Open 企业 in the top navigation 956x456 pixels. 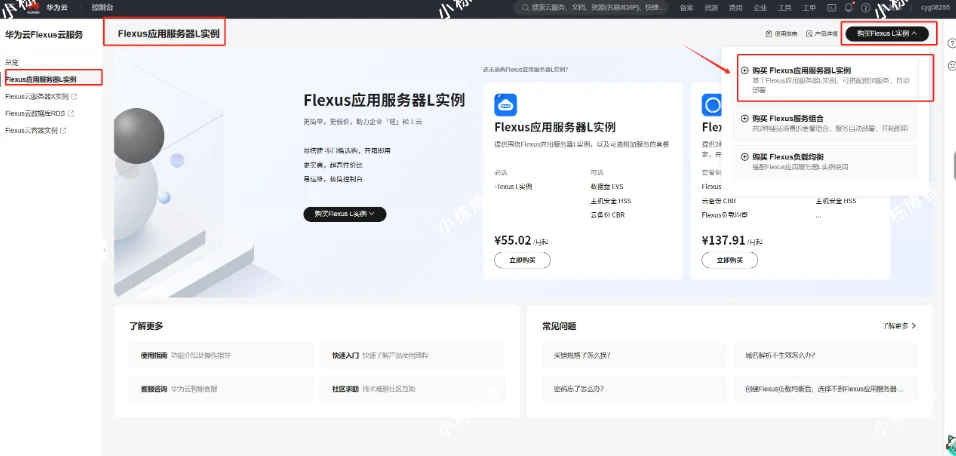pos(760,8)
